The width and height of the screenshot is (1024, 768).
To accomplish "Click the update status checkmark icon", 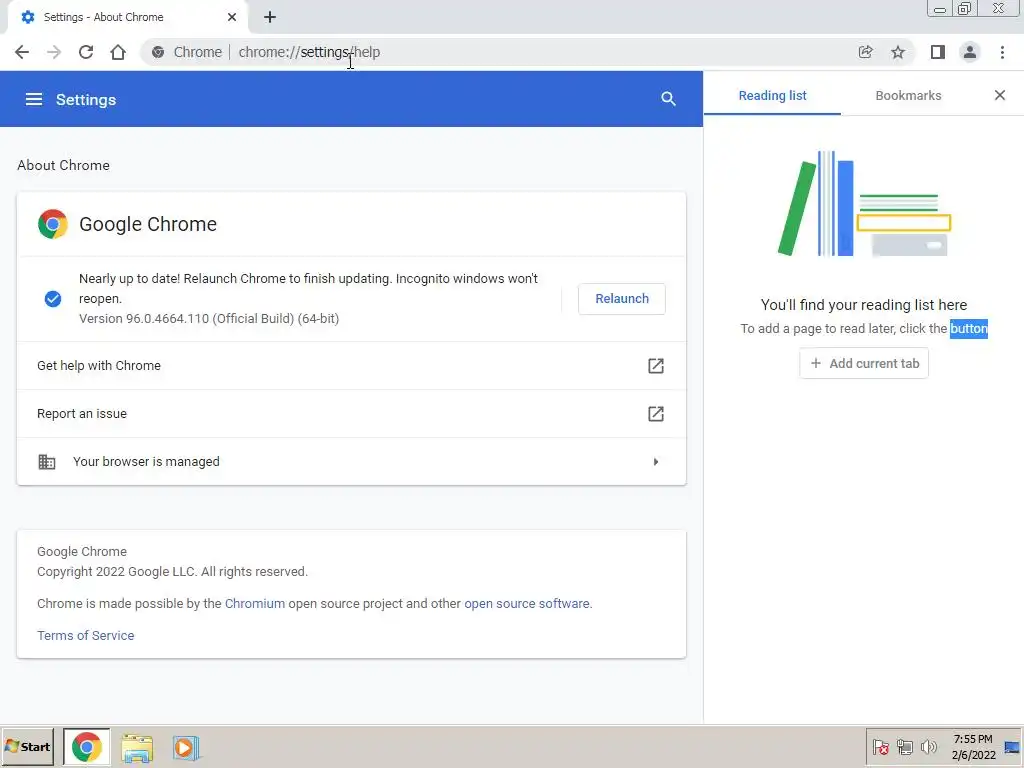I will (53, 298).
